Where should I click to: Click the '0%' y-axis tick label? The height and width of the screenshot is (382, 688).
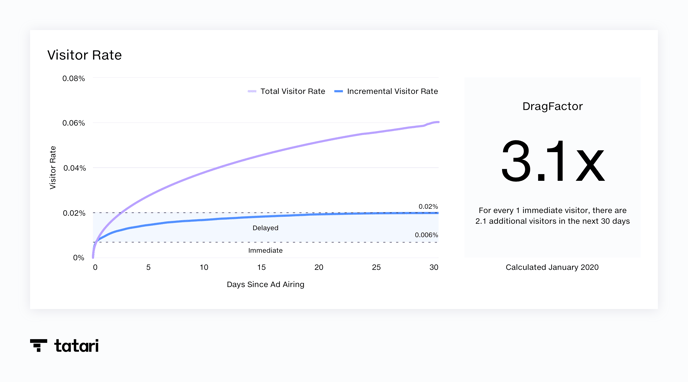[x=78, y=258]
